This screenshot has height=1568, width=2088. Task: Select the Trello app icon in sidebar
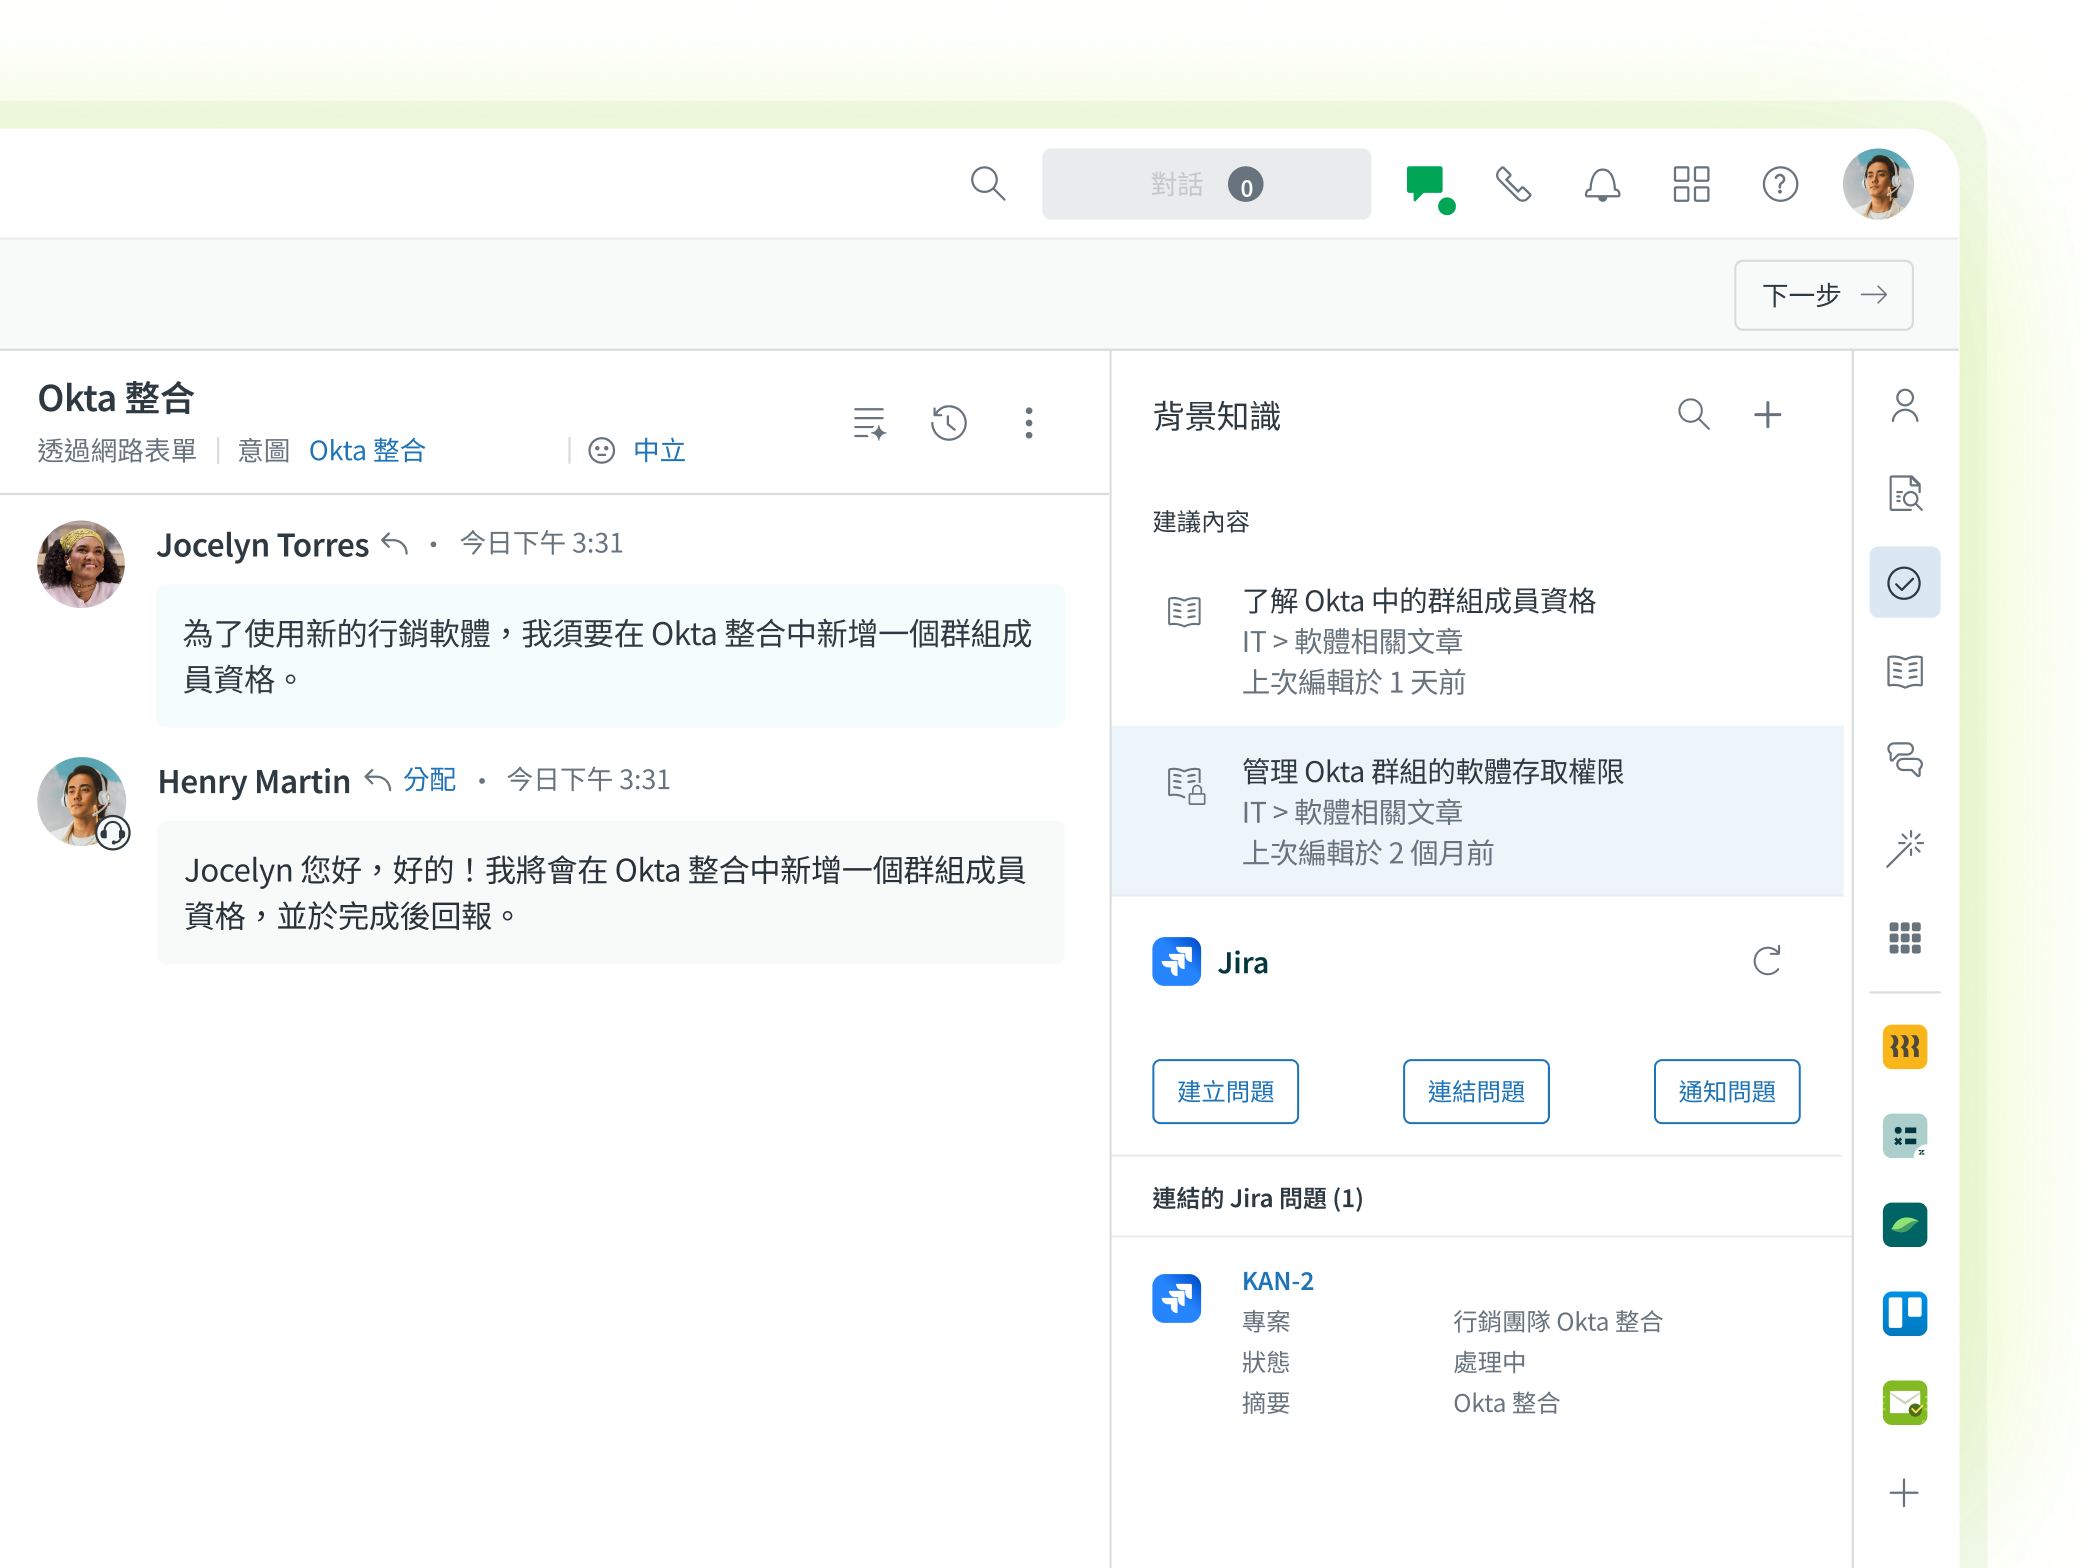[1905, 1315]
